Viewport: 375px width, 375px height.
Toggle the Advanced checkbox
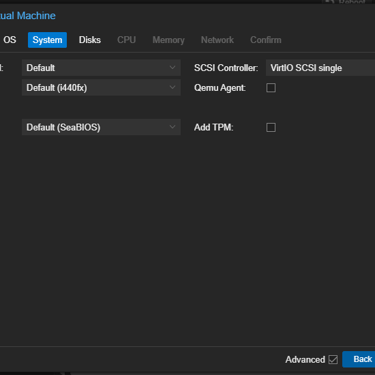(333, 360)
